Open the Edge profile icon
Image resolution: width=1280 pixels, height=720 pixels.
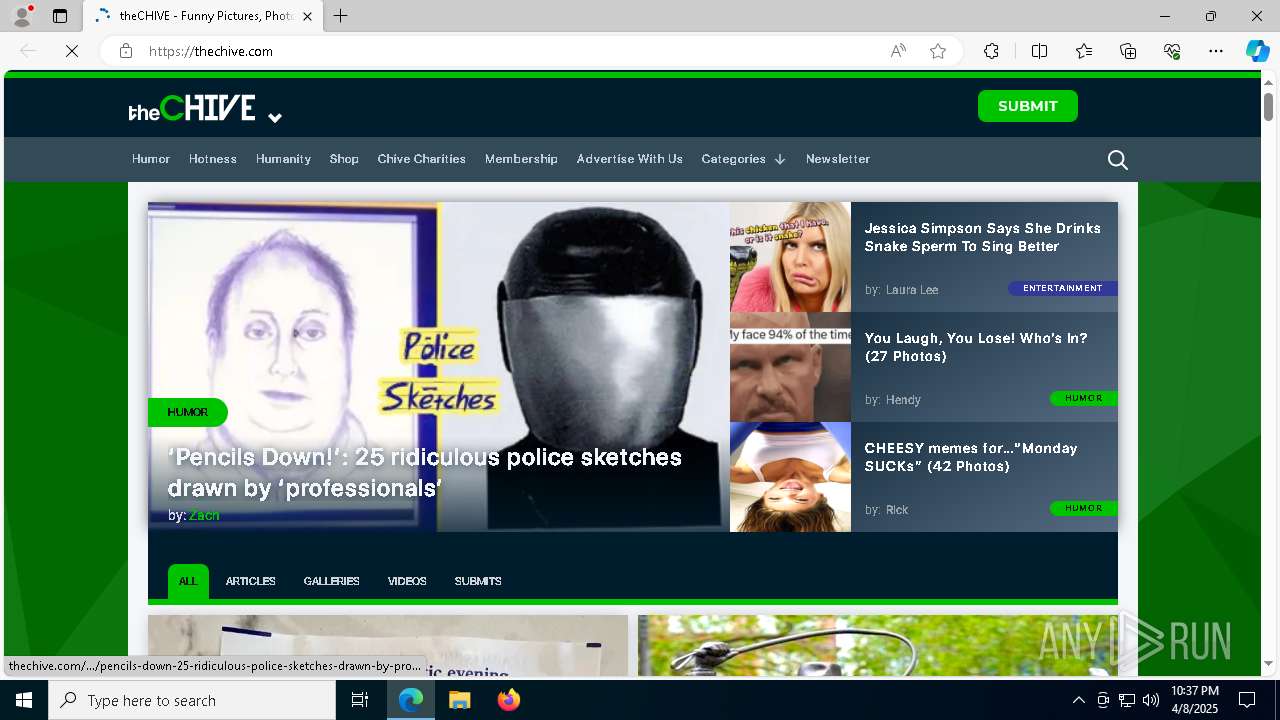(22, 16)
